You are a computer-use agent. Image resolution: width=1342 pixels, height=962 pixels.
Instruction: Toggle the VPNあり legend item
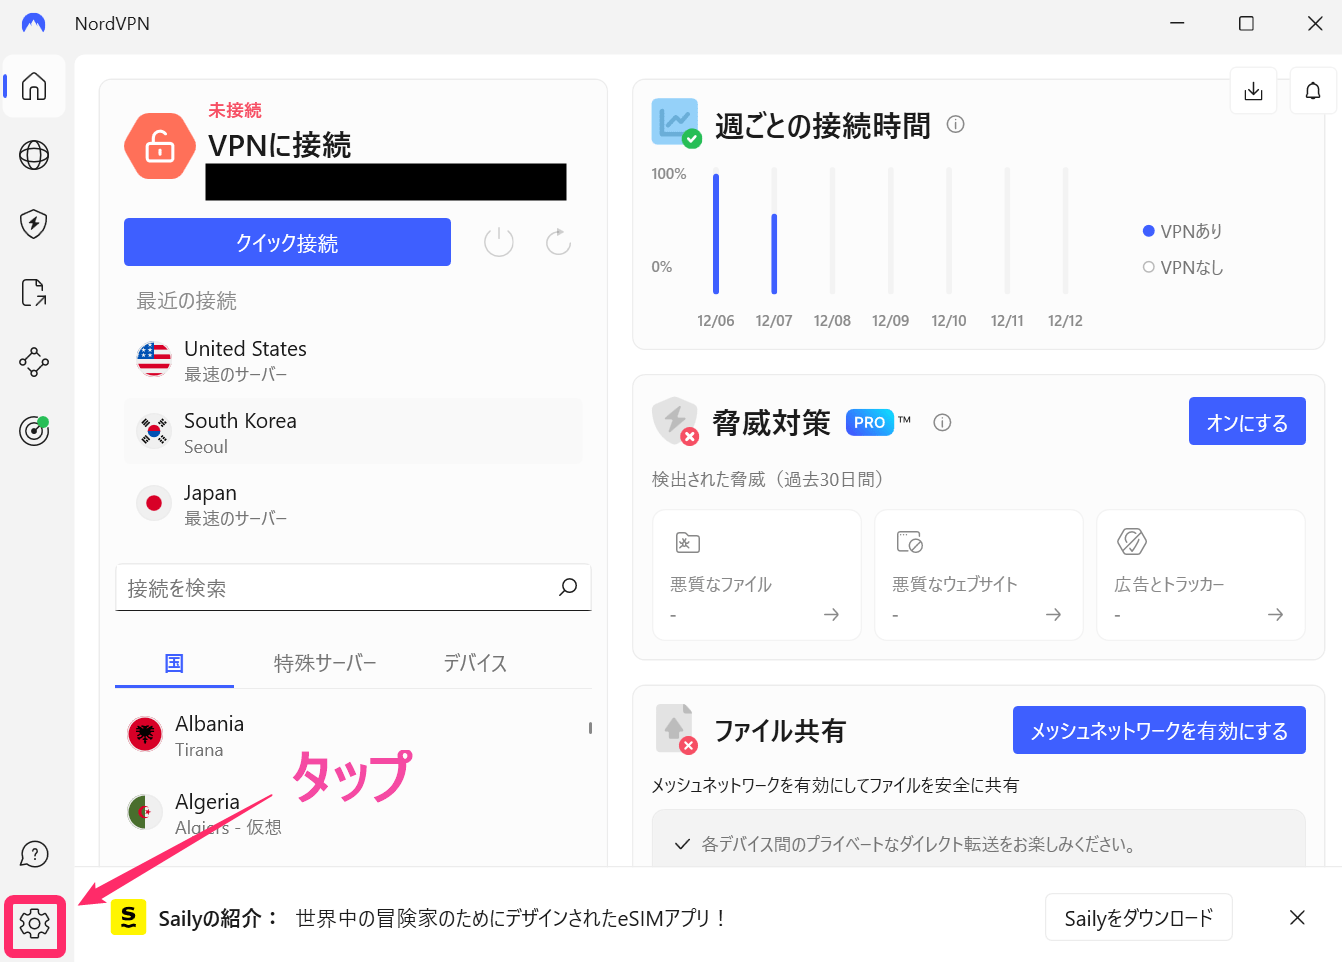[1183, 231]
